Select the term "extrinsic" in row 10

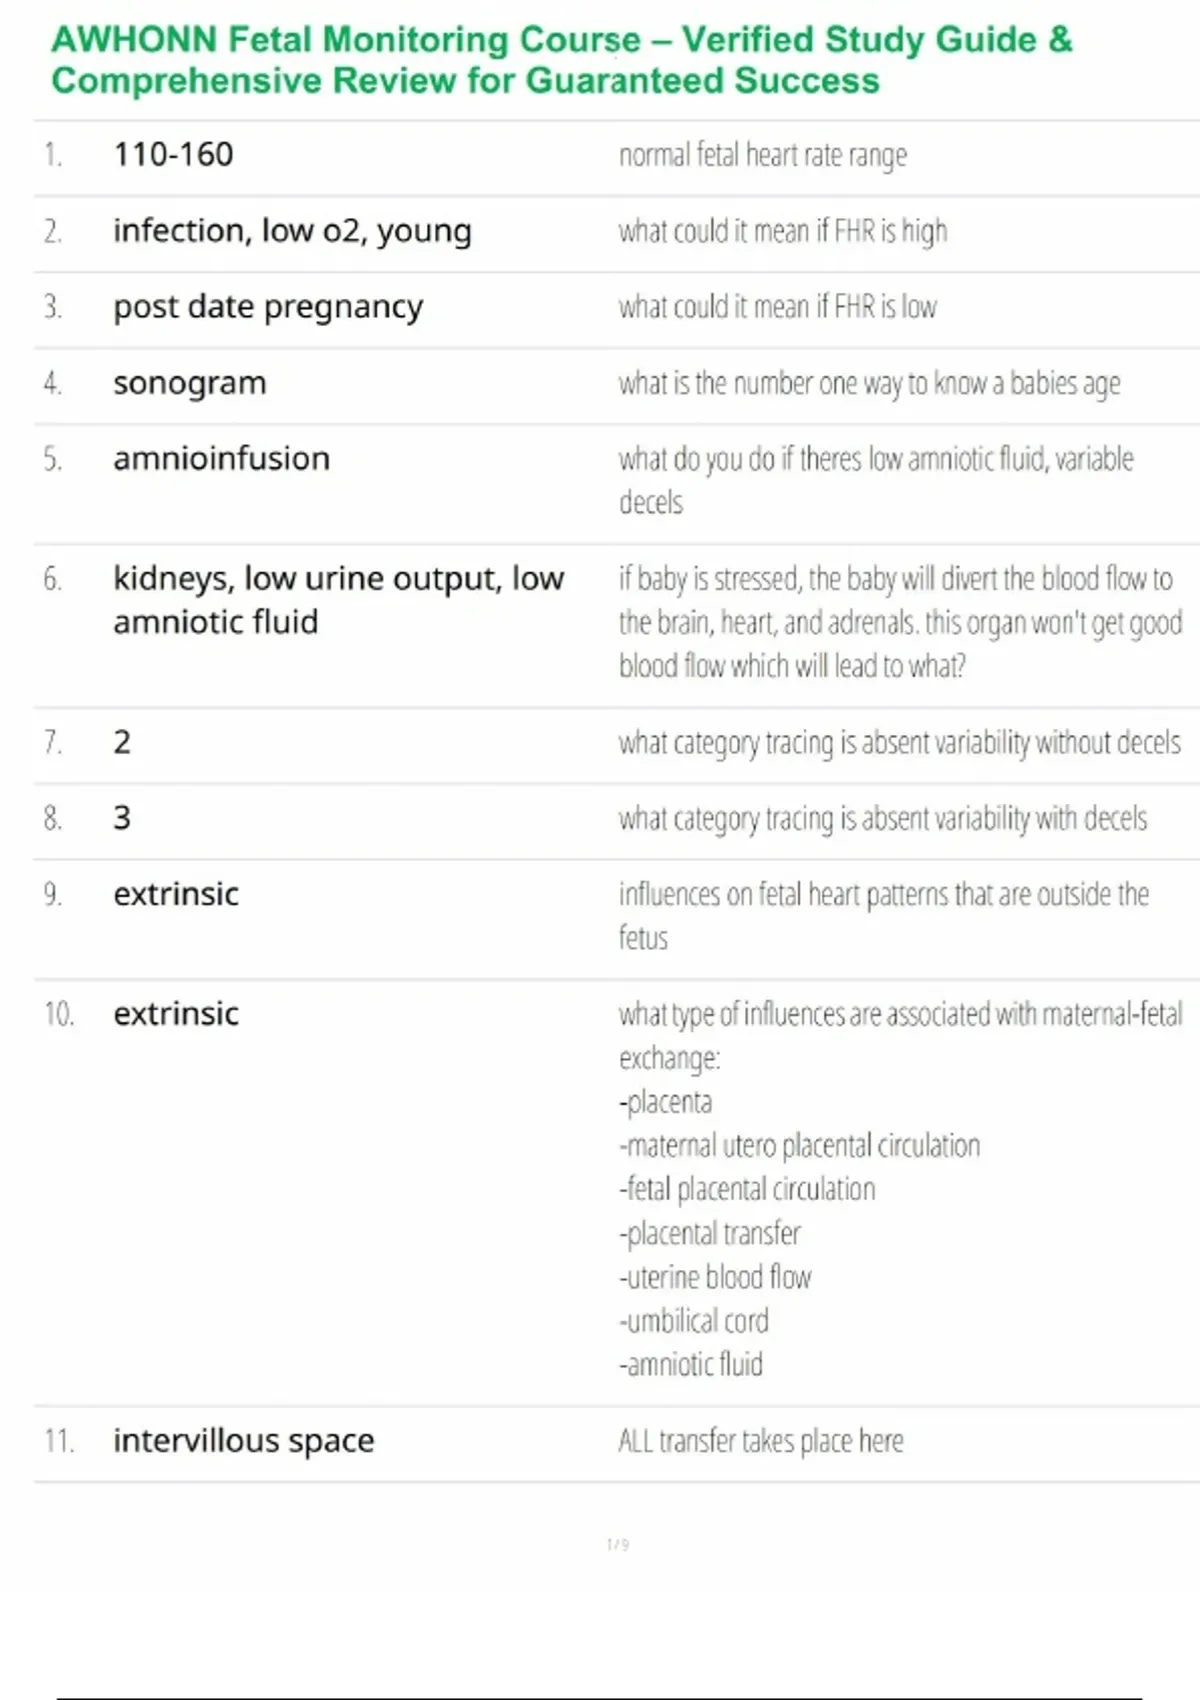tap(176, 1014)
